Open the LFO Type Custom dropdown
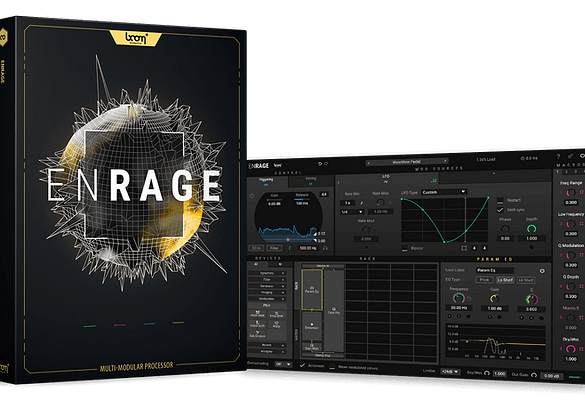 [444, 192]
